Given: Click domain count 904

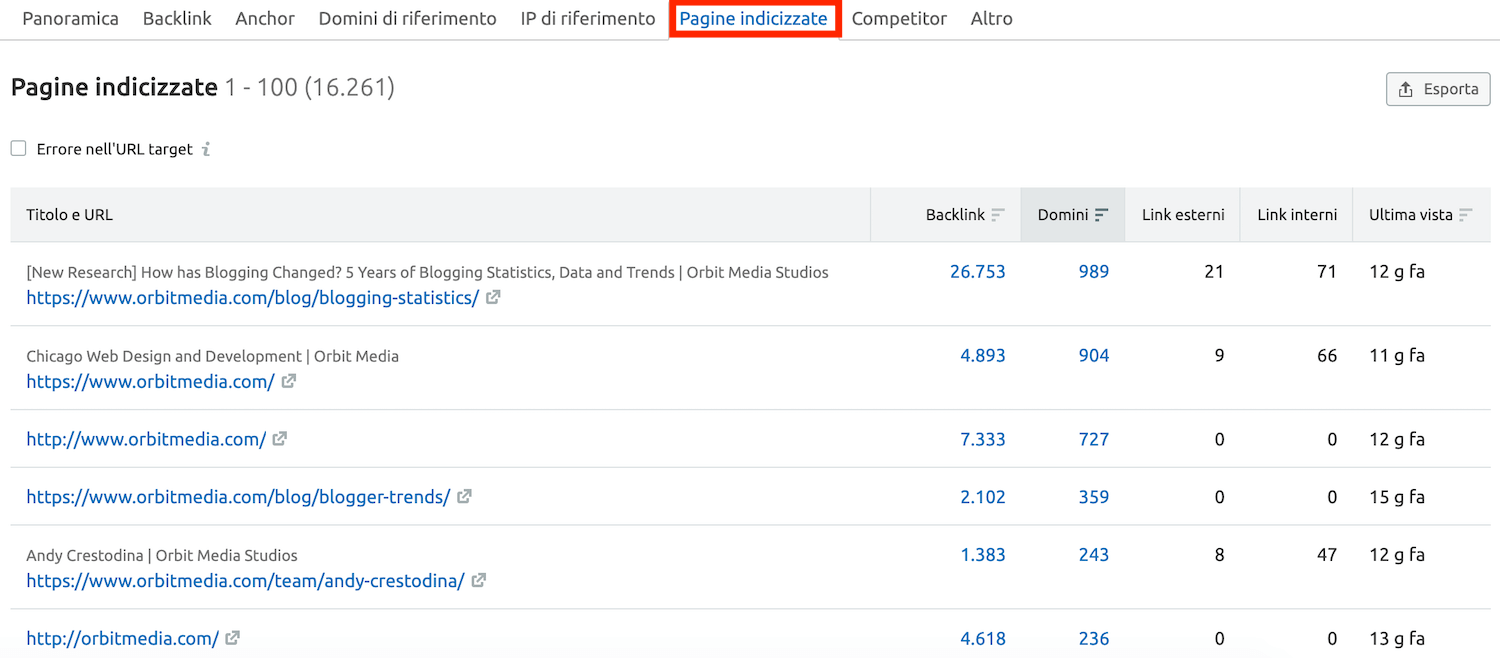Looking at the screenshot, I should pos(1093,356).
